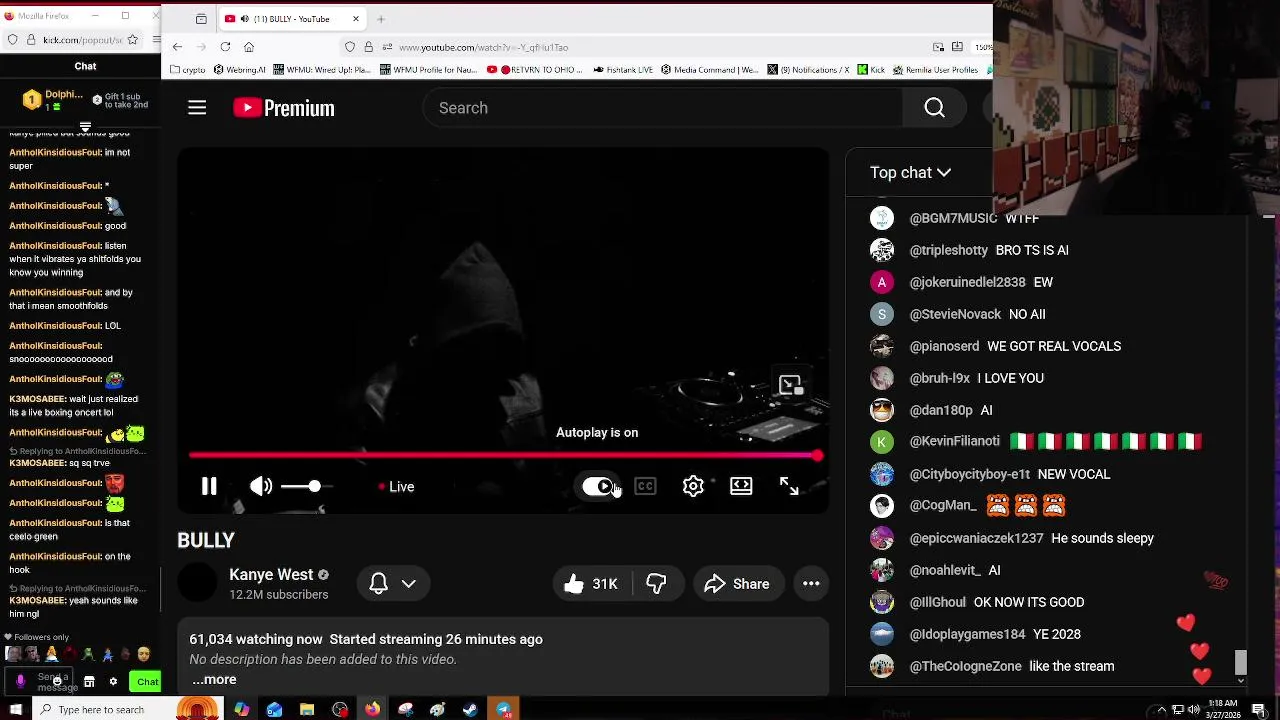Click the red Live indicator button
This screenshot has width=1280, height=720.
(x=397, y=487)
